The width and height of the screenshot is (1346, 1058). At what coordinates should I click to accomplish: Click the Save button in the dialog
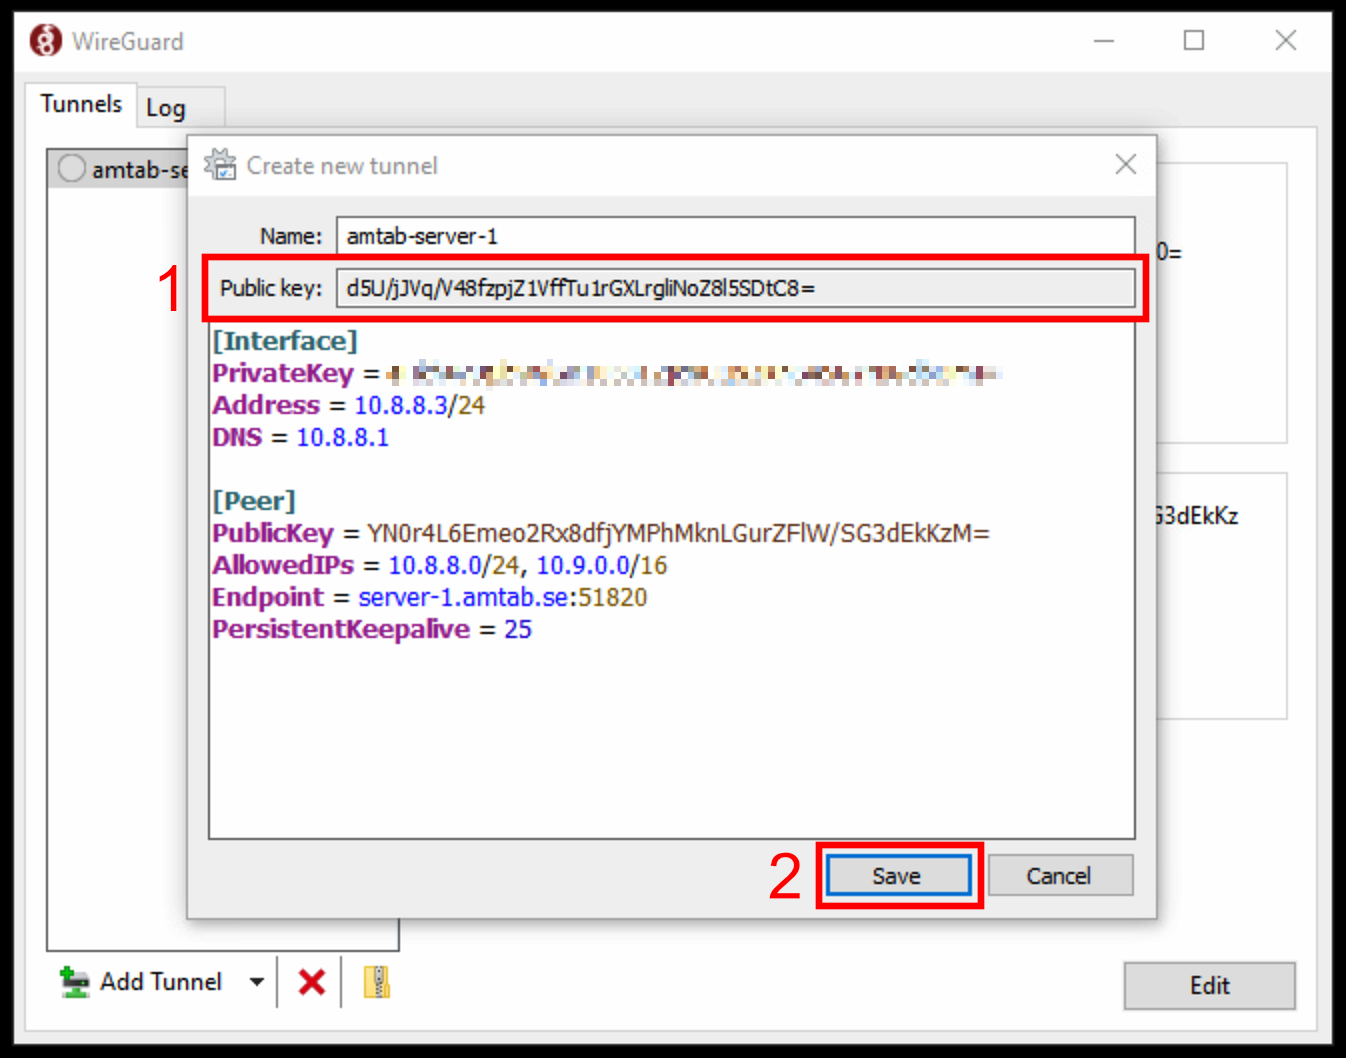(x=897, y=876)
